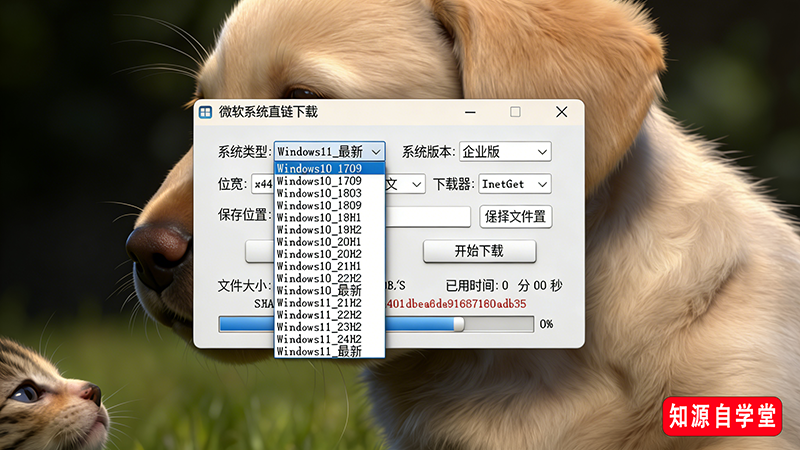Choose Windows11_24H2 from the dropdown list

tap(330, 340)
